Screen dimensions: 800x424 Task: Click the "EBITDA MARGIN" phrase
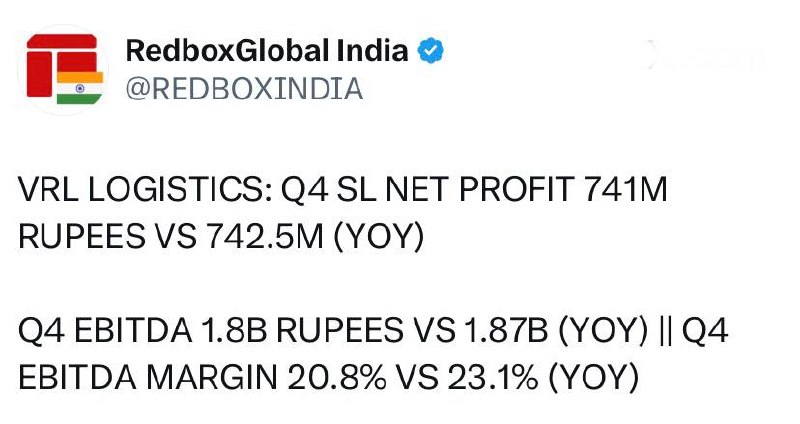coord(147,378)
